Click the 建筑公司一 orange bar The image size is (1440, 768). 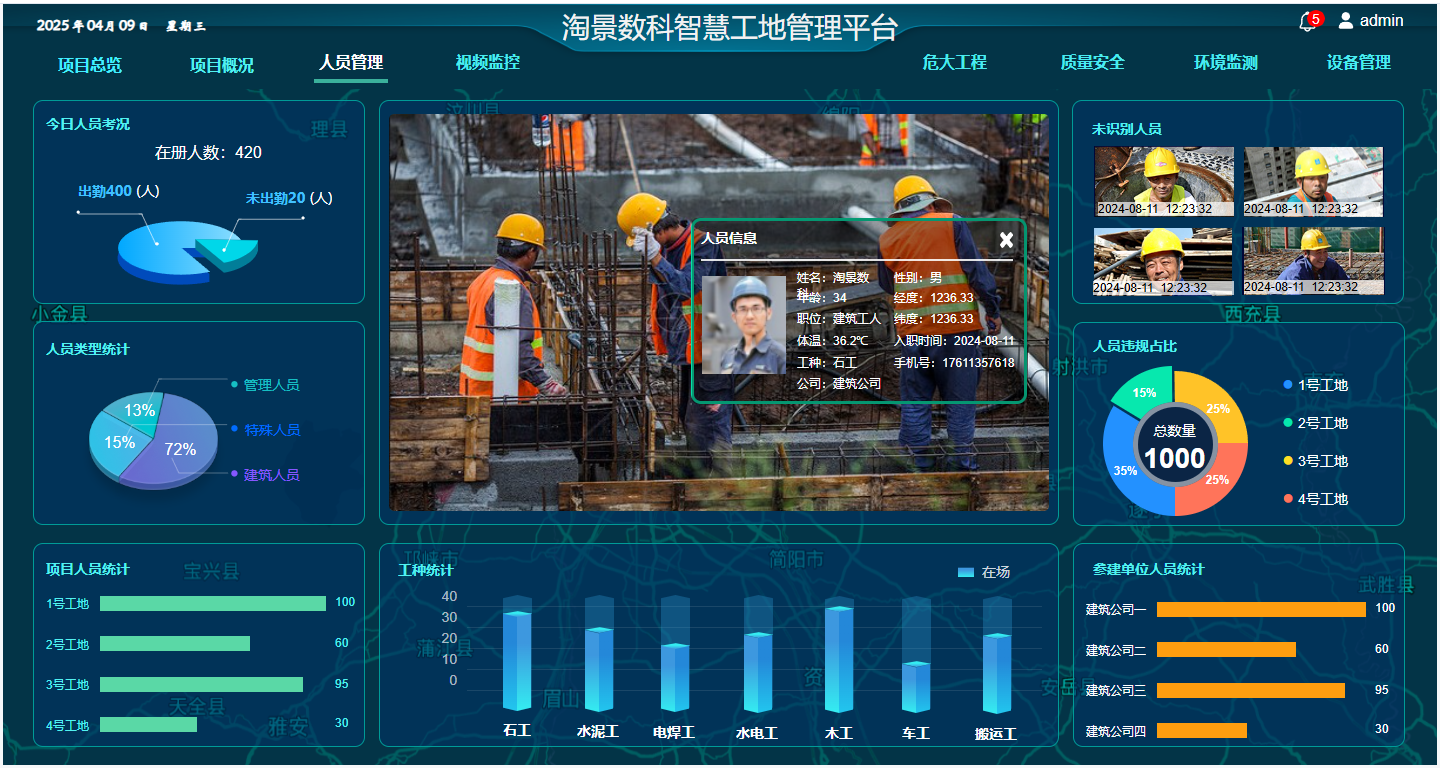1261,609
